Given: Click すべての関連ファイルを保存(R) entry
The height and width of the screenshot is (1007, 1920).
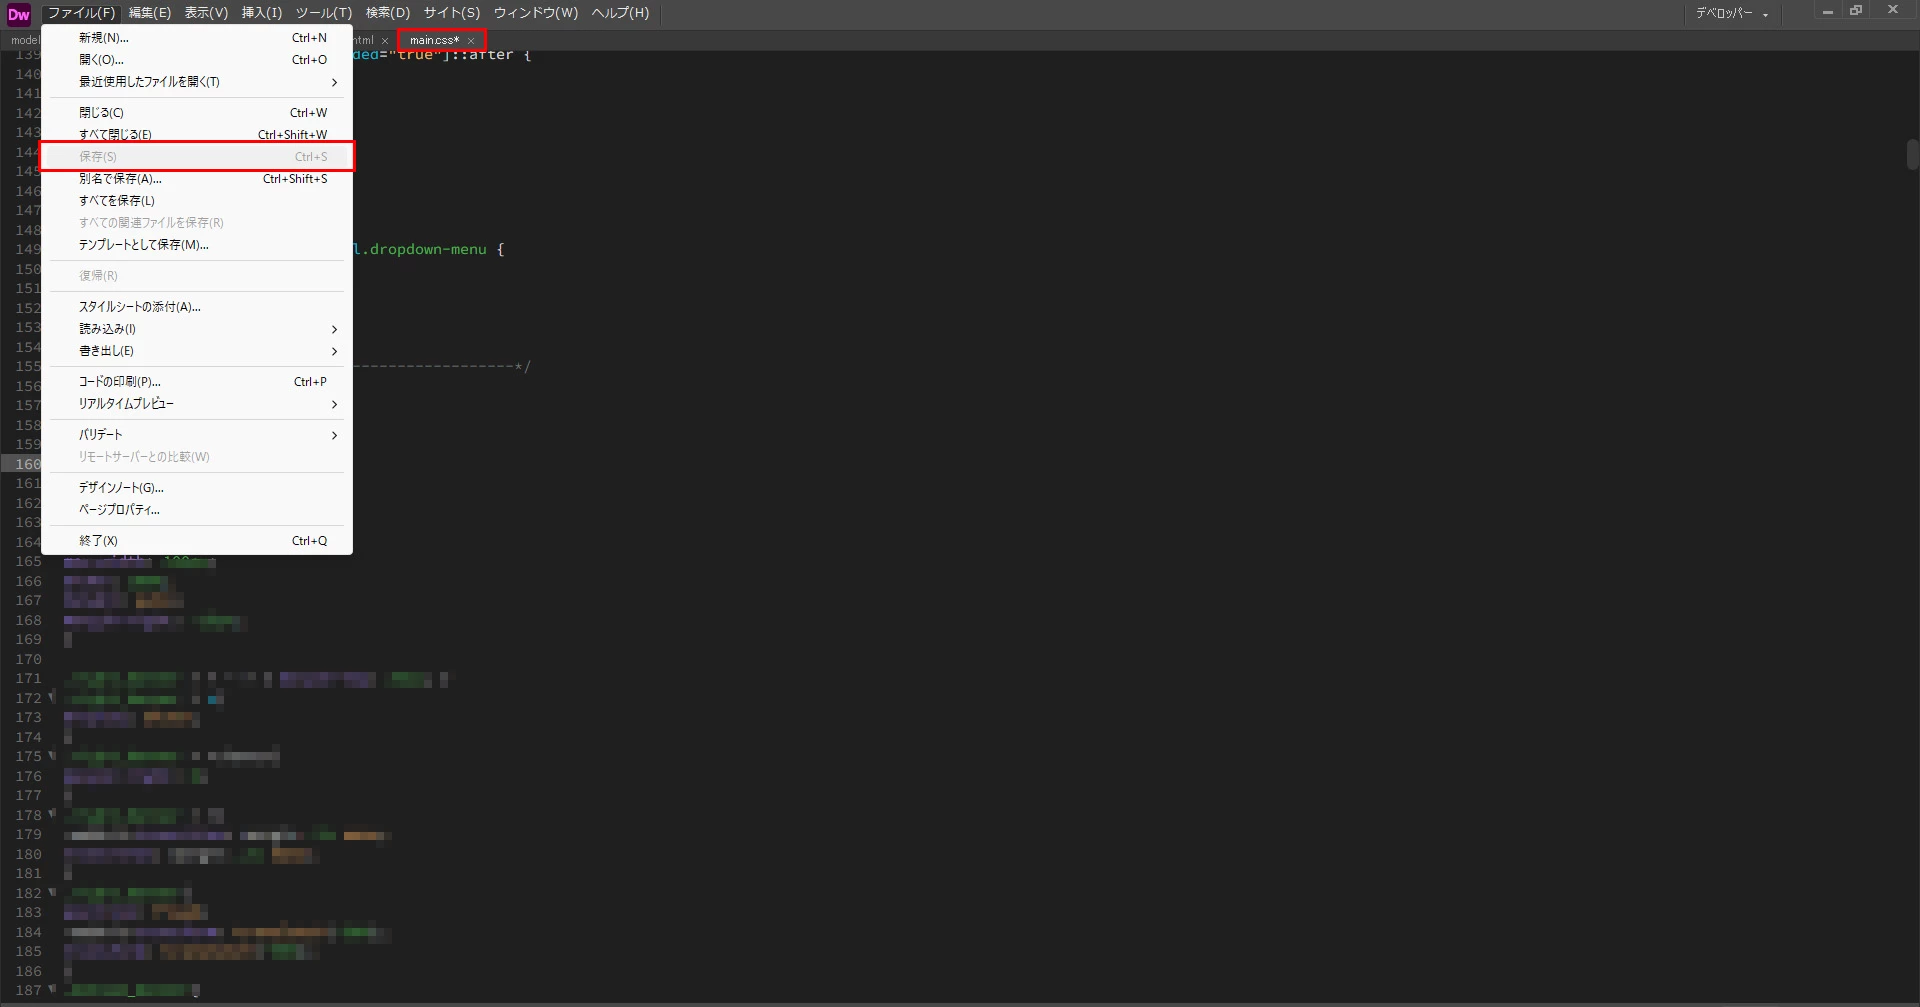Looking at the screenshot, I should coord(197,223).
